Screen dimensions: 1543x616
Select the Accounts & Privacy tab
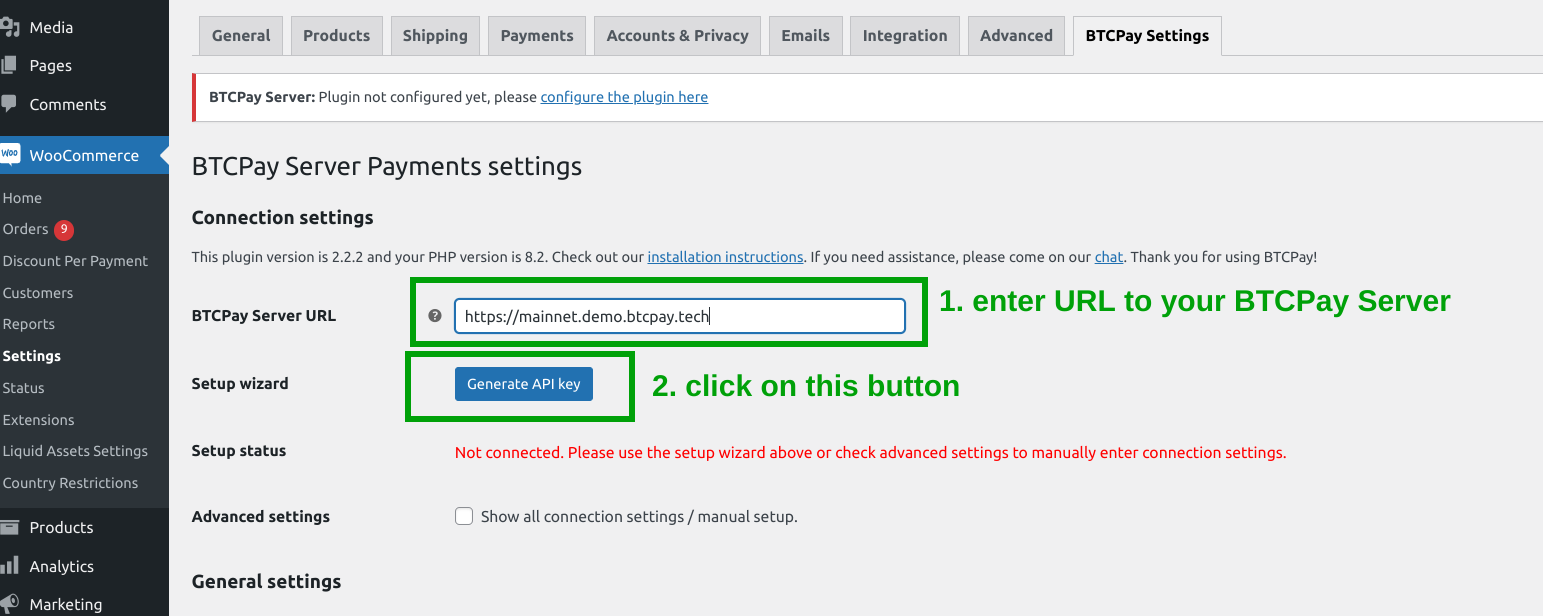677,35
